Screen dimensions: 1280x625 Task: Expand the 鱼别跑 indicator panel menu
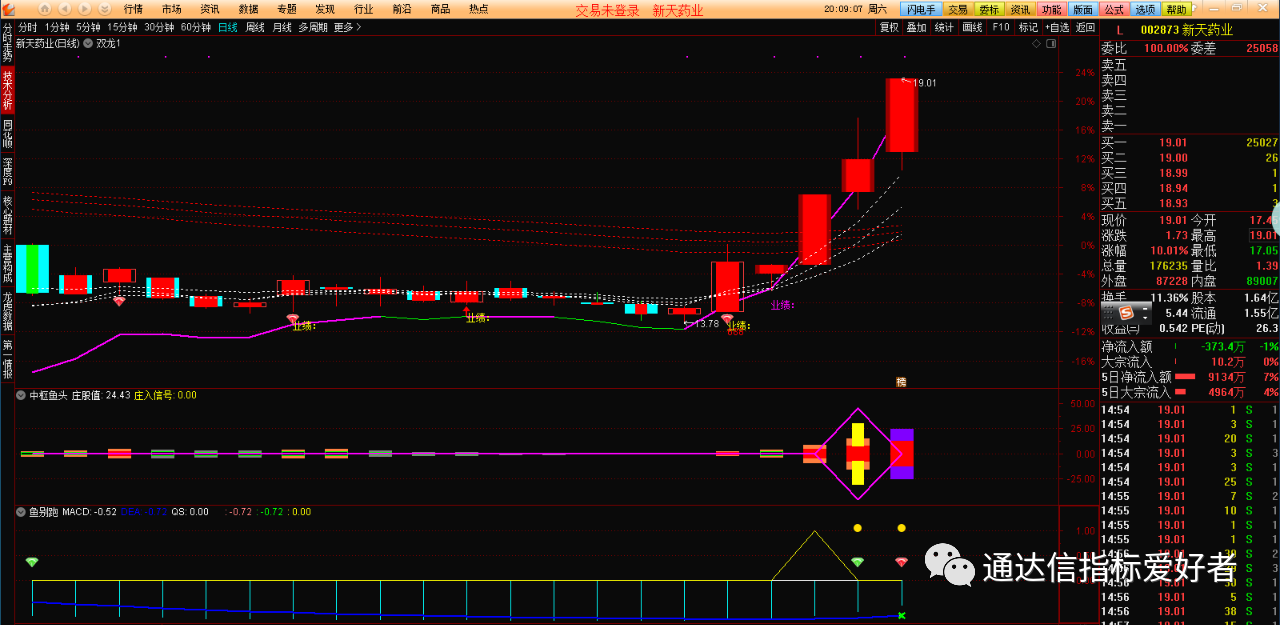[21, 512]
